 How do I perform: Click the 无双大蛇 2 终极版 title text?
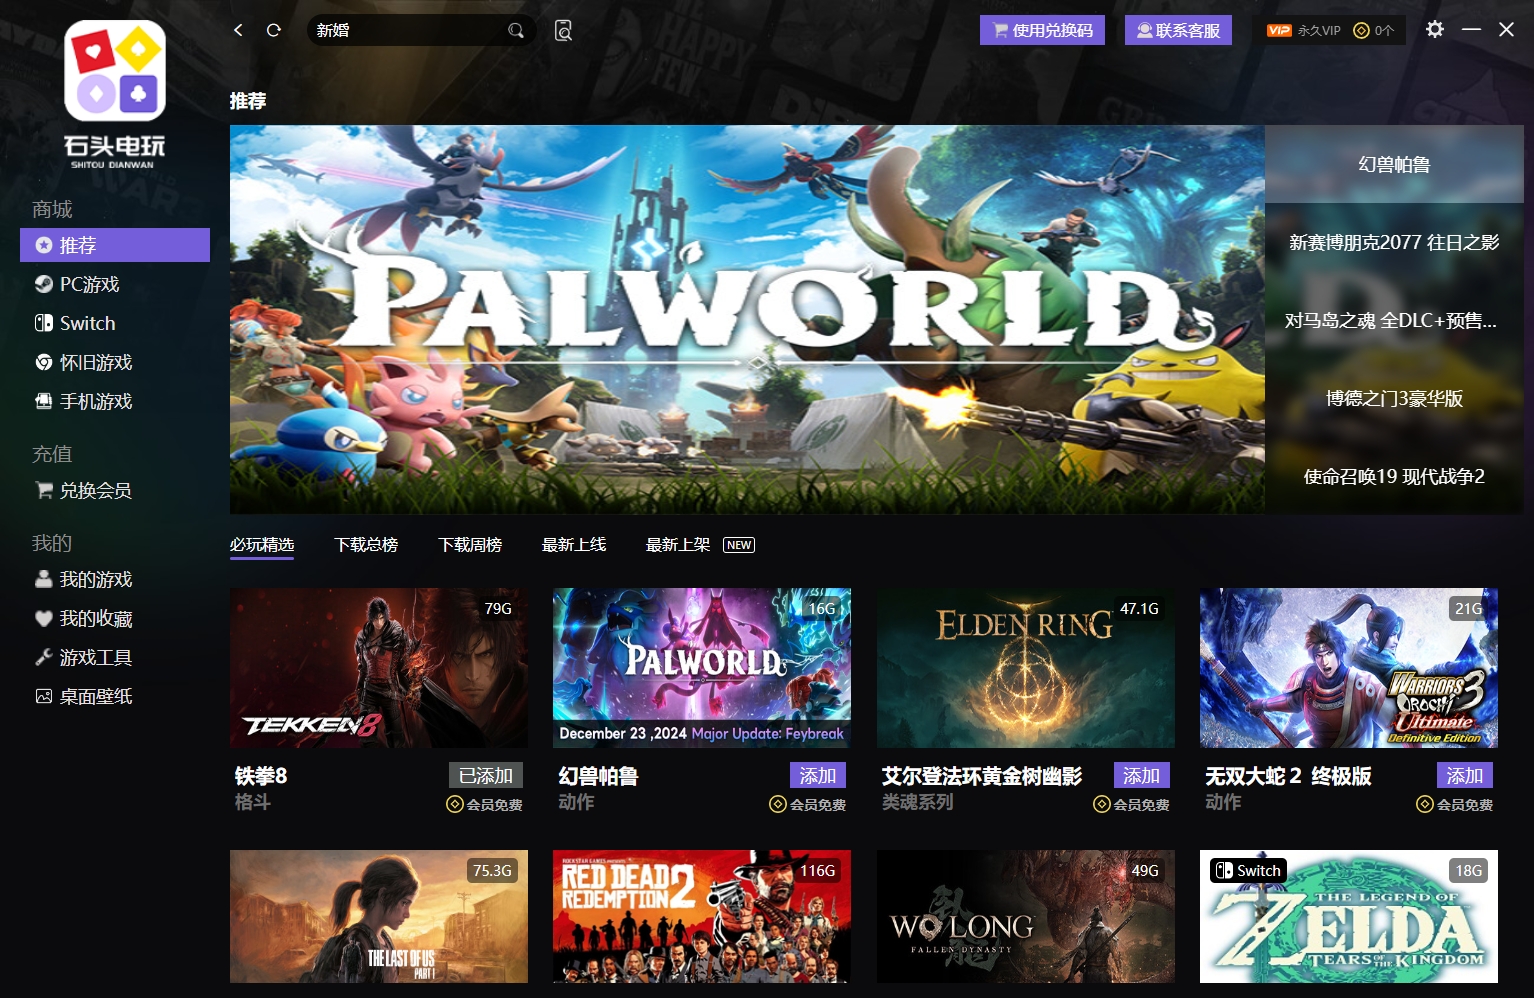coord(1288,776)
